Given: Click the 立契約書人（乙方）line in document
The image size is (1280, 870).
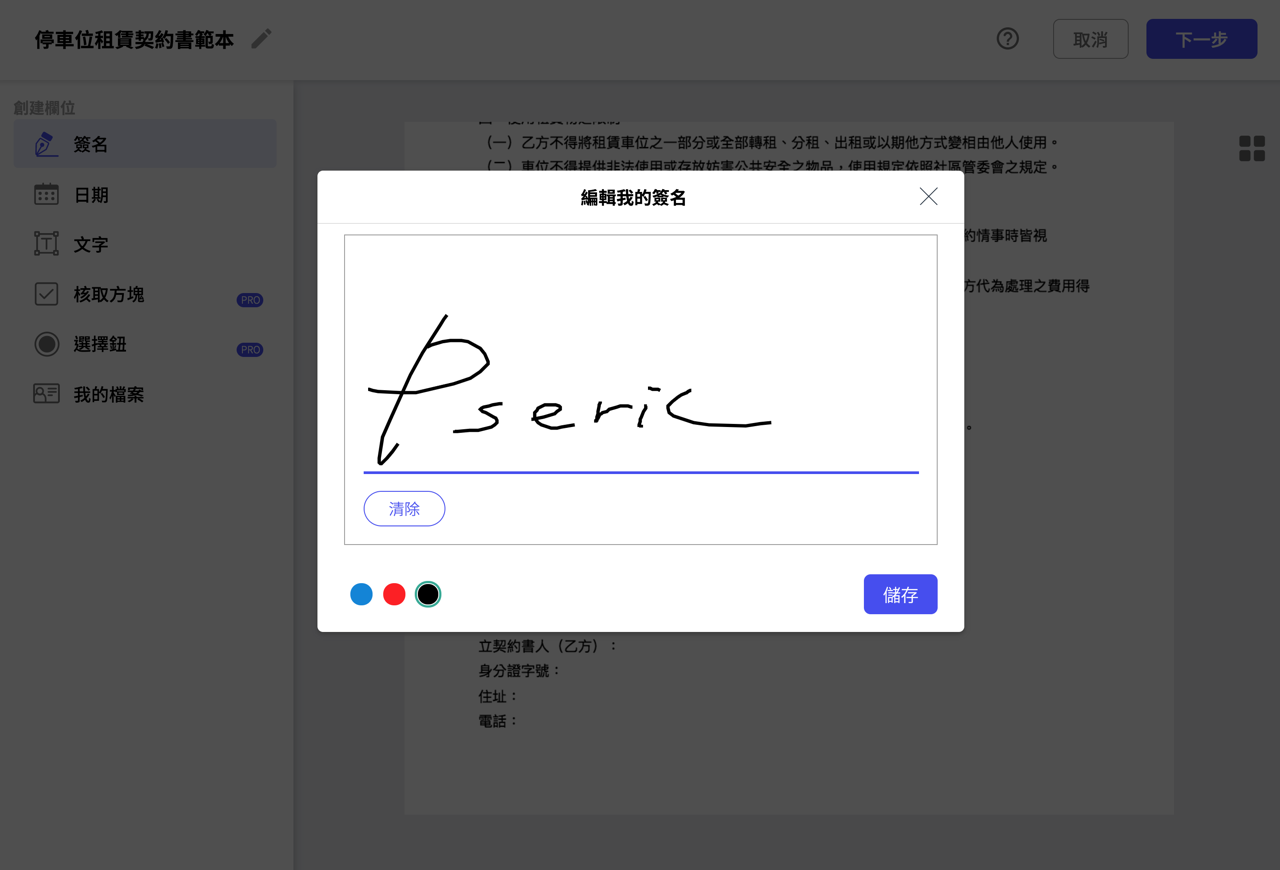Looking at the screenshot, I should pos(548,646).
